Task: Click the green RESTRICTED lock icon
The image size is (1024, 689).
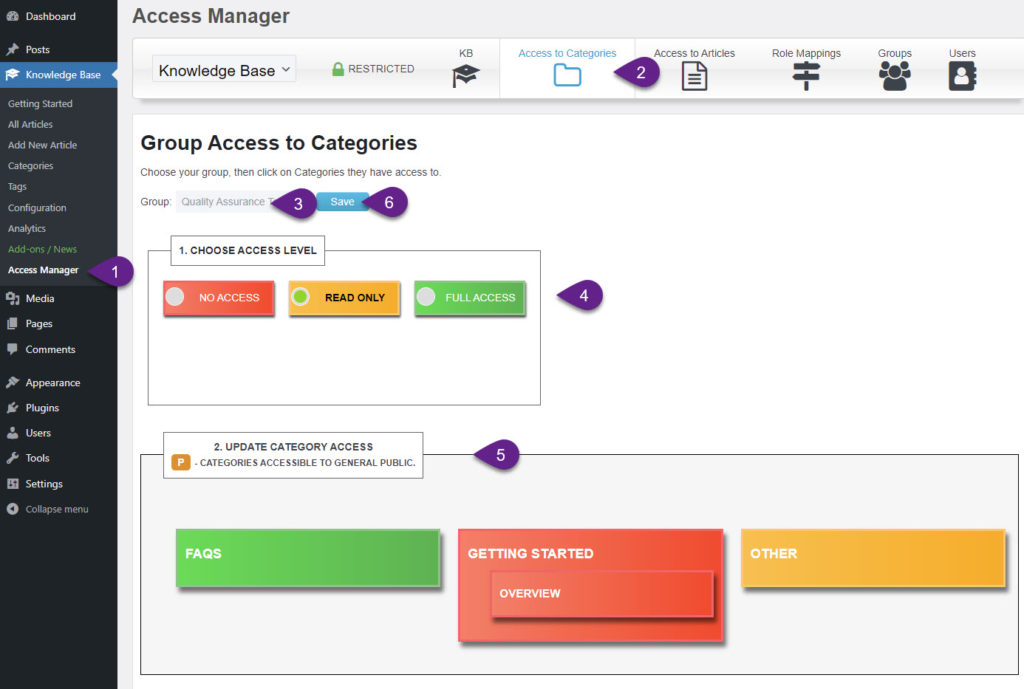Action: tap(338, 69)
